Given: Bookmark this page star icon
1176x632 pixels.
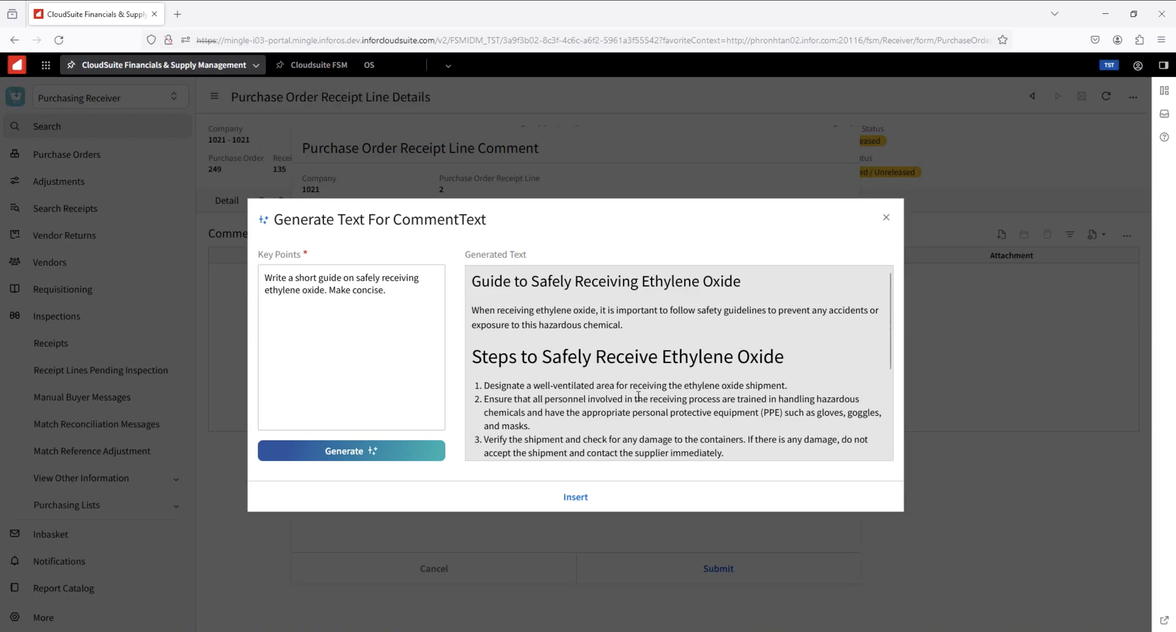Looking at the screenshot, I should (x=1003, y=40).
